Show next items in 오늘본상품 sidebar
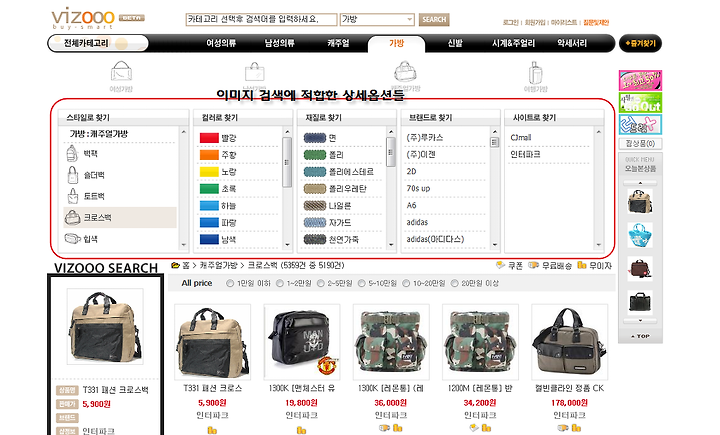The image size is (720, 435). tap(640, 321)
